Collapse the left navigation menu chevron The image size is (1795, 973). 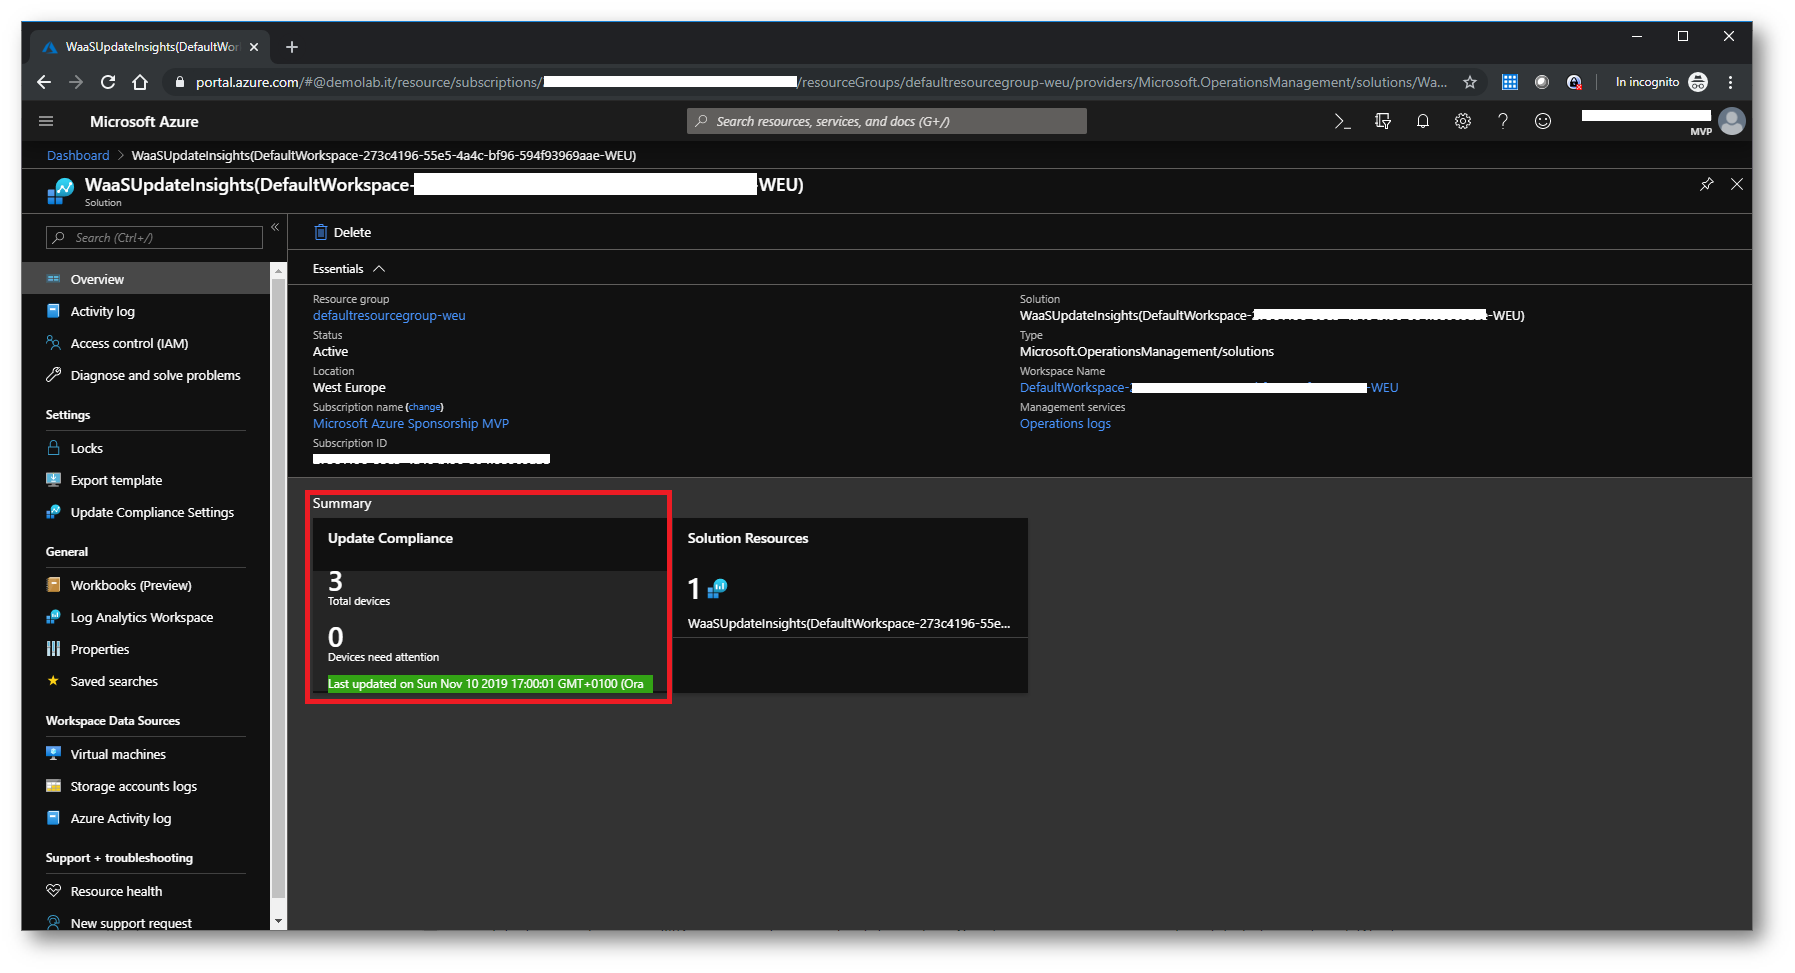click(x=275, y=227)
